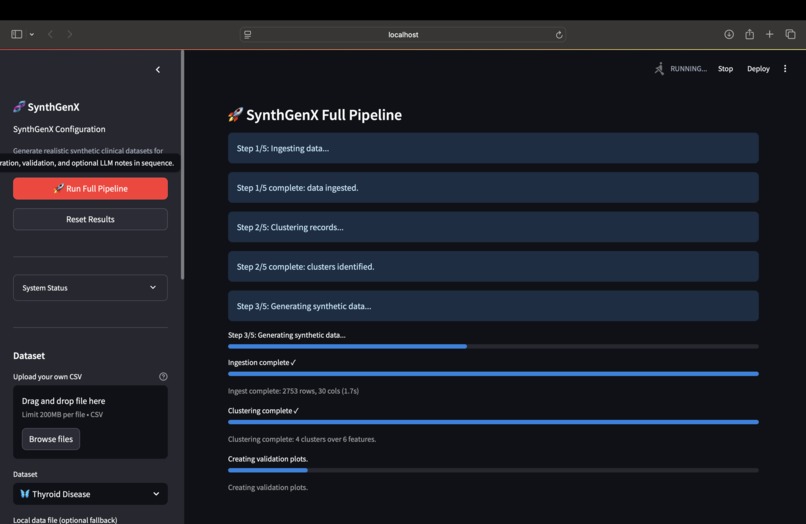Go back with Safari's back arrow

tap(50, 34)
